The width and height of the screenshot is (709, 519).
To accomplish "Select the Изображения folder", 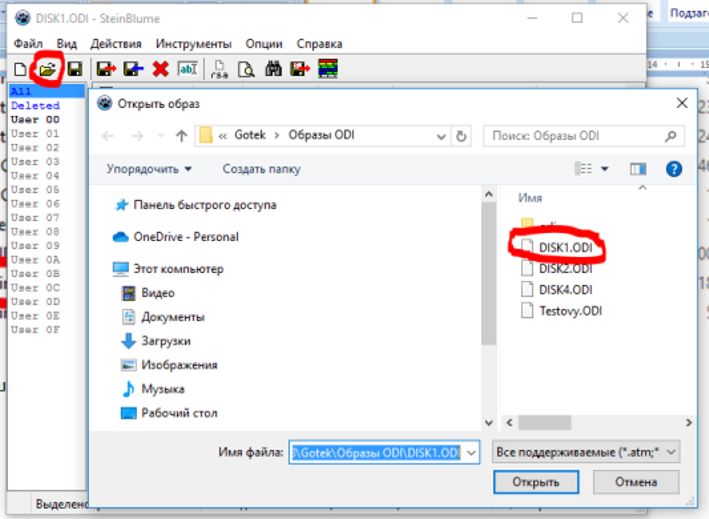I will (169, 365).
